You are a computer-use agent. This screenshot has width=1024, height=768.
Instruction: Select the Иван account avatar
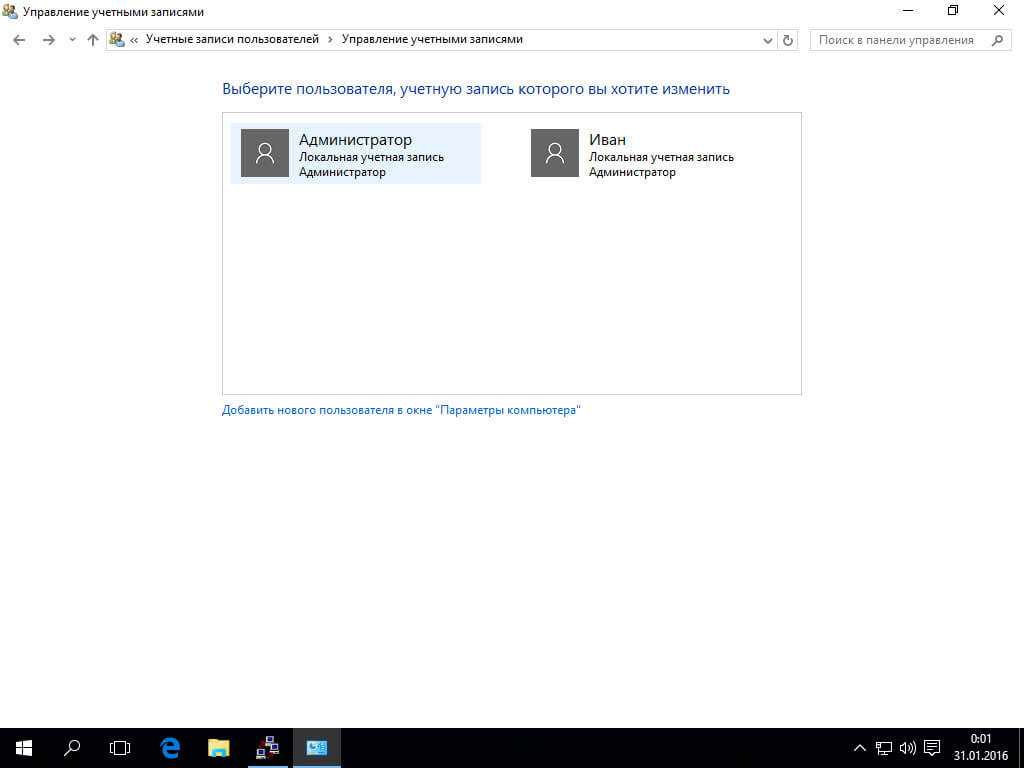555,153
